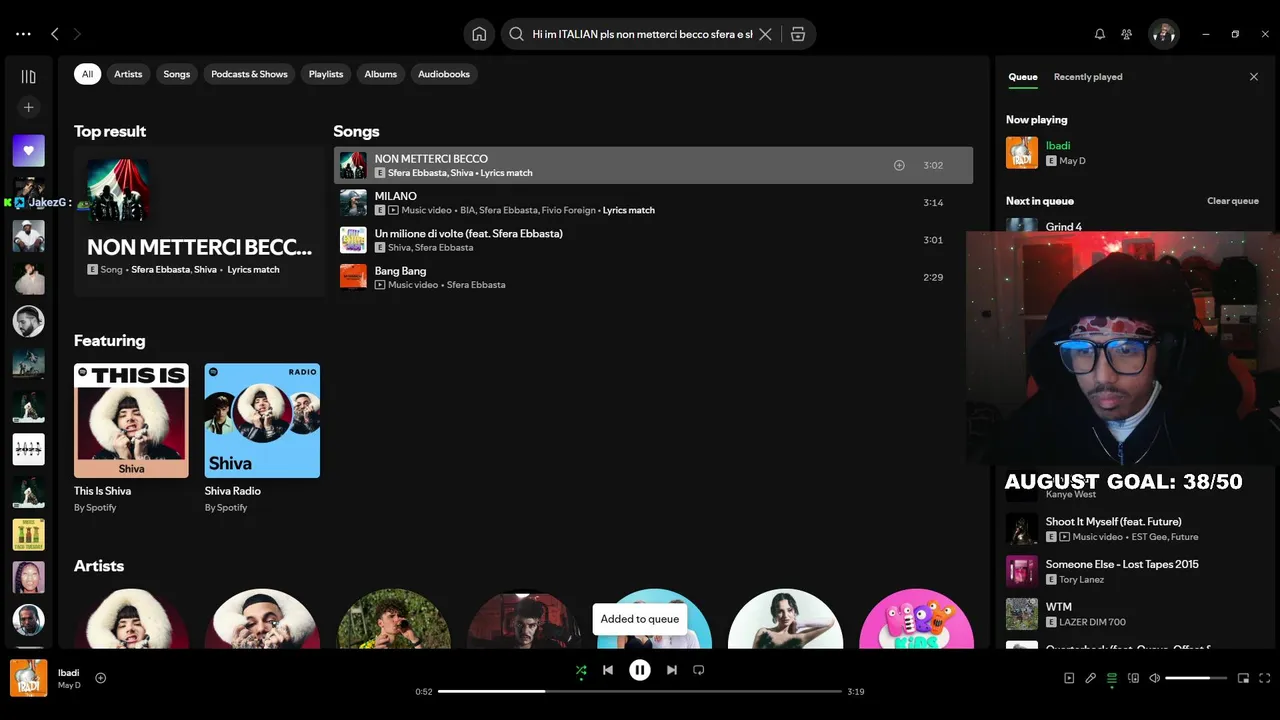1280x720 pixels.
Task: Play Un milione di volte song row
Action: click(653, 240)
